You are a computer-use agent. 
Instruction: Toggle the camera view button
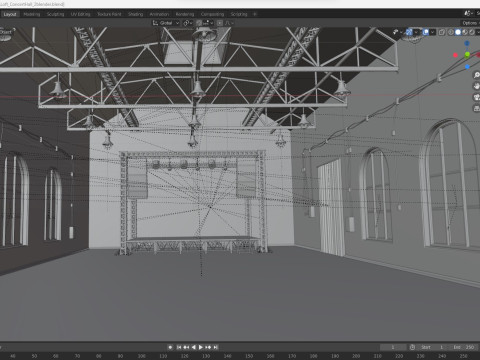(x=477, y=97)
